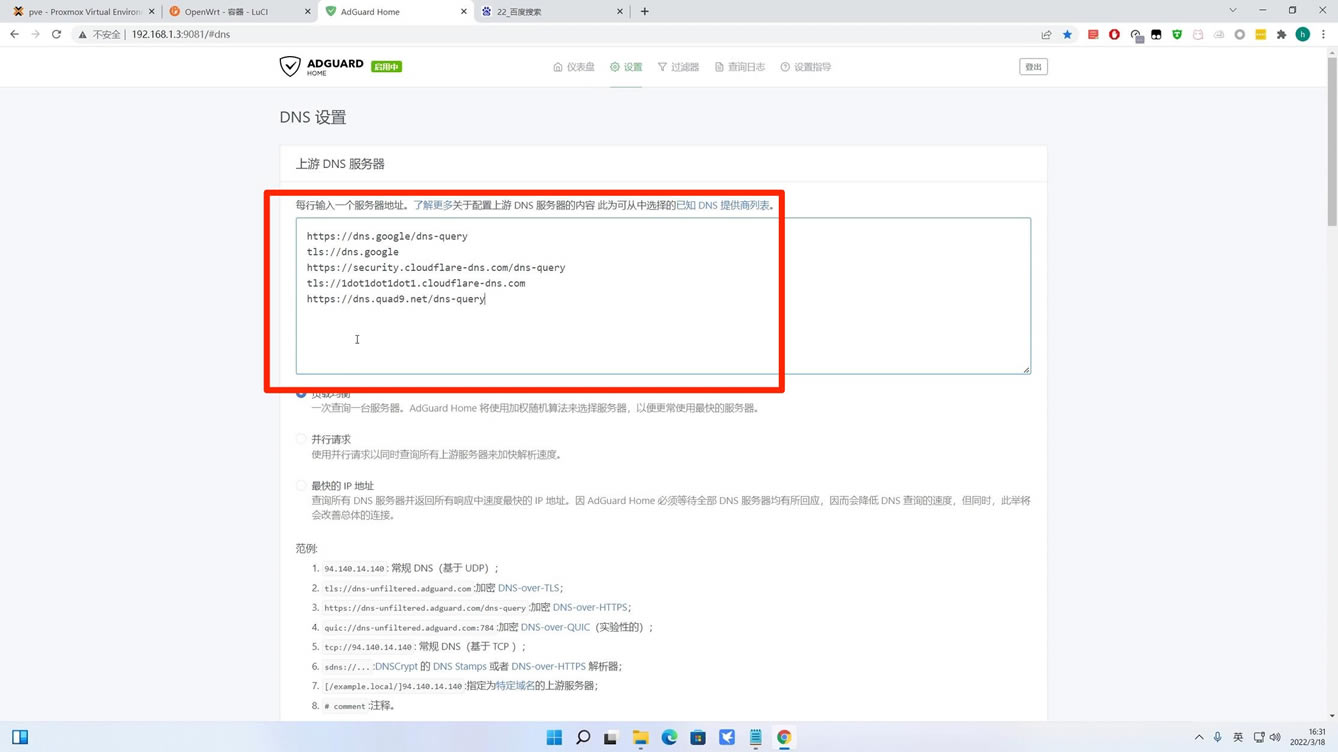The image size is (1338, 752).
Task: Open the 已知 DNS 提供商列表 link
Action: (x=723, y=205)
